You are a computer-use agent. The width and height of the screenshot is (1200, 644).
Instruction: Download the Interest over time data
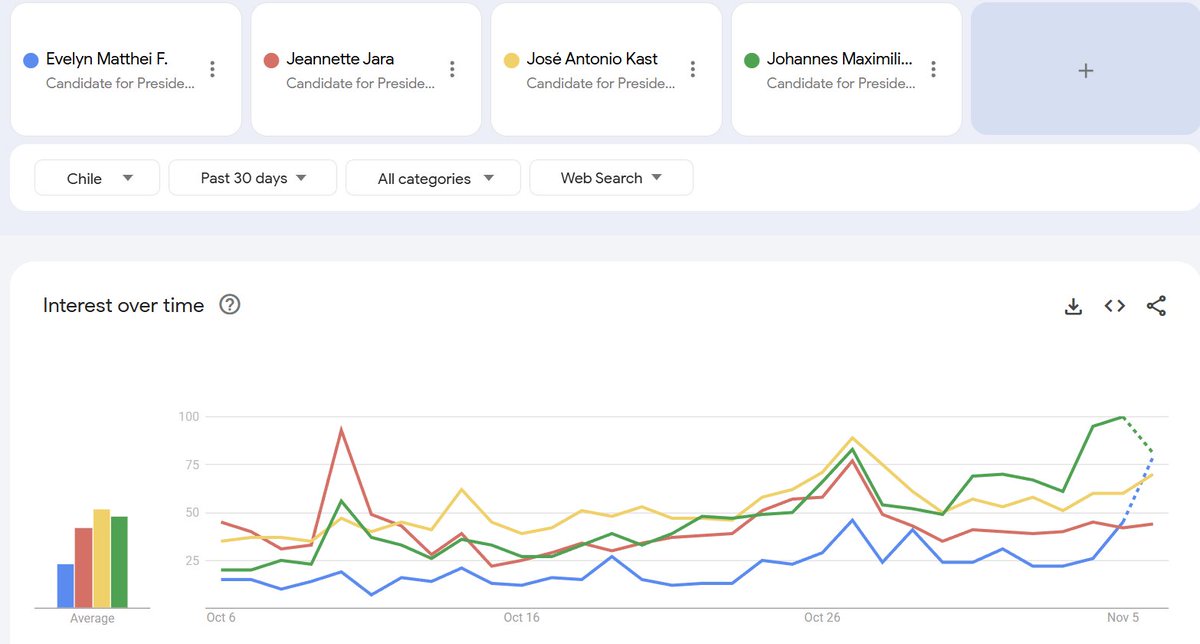1073,306
